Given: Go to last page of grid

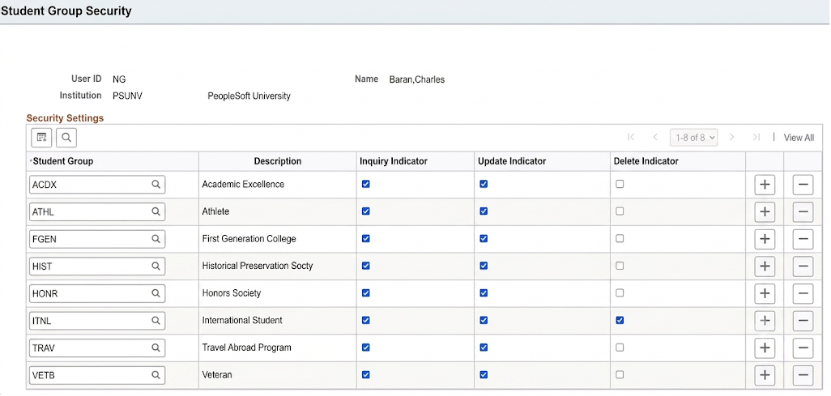Looking at the screenshot, I should [x=756, y=137].
